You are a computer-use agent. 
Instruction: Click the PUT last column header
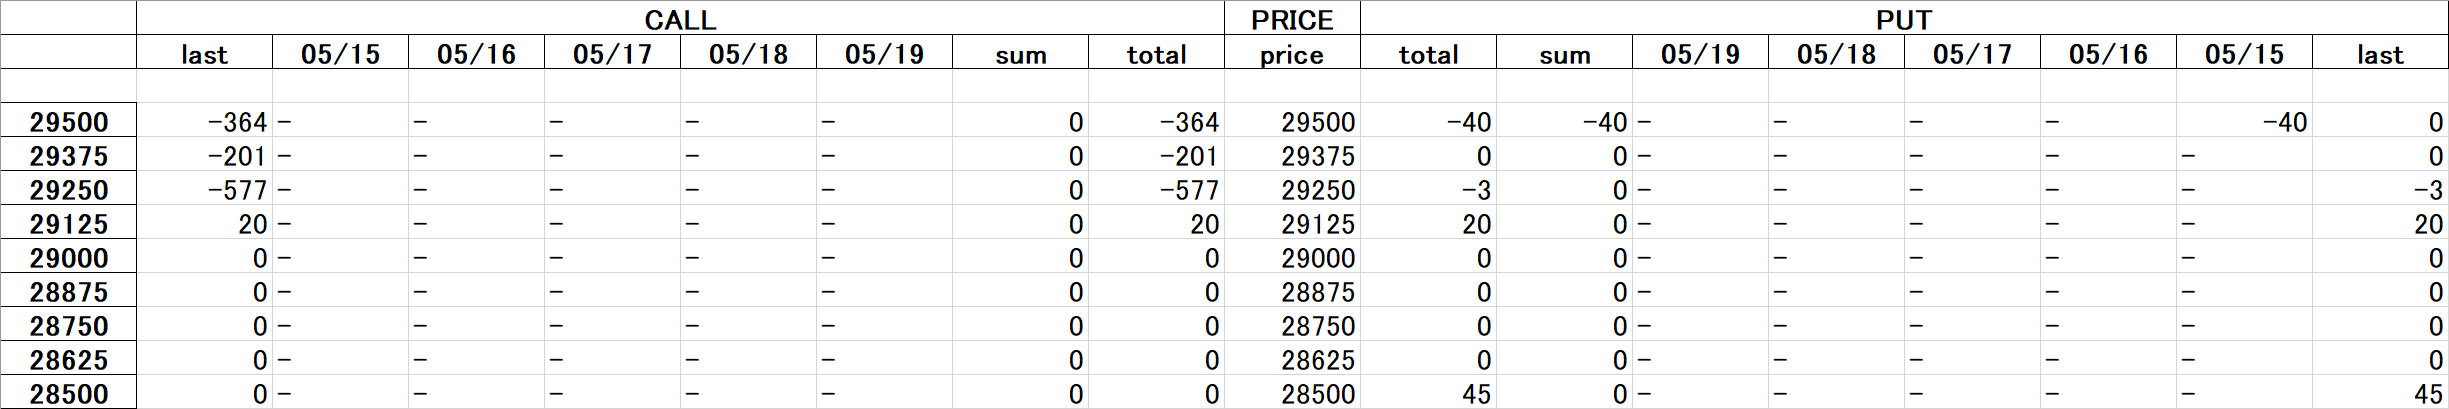click(x=2380, y=54)
